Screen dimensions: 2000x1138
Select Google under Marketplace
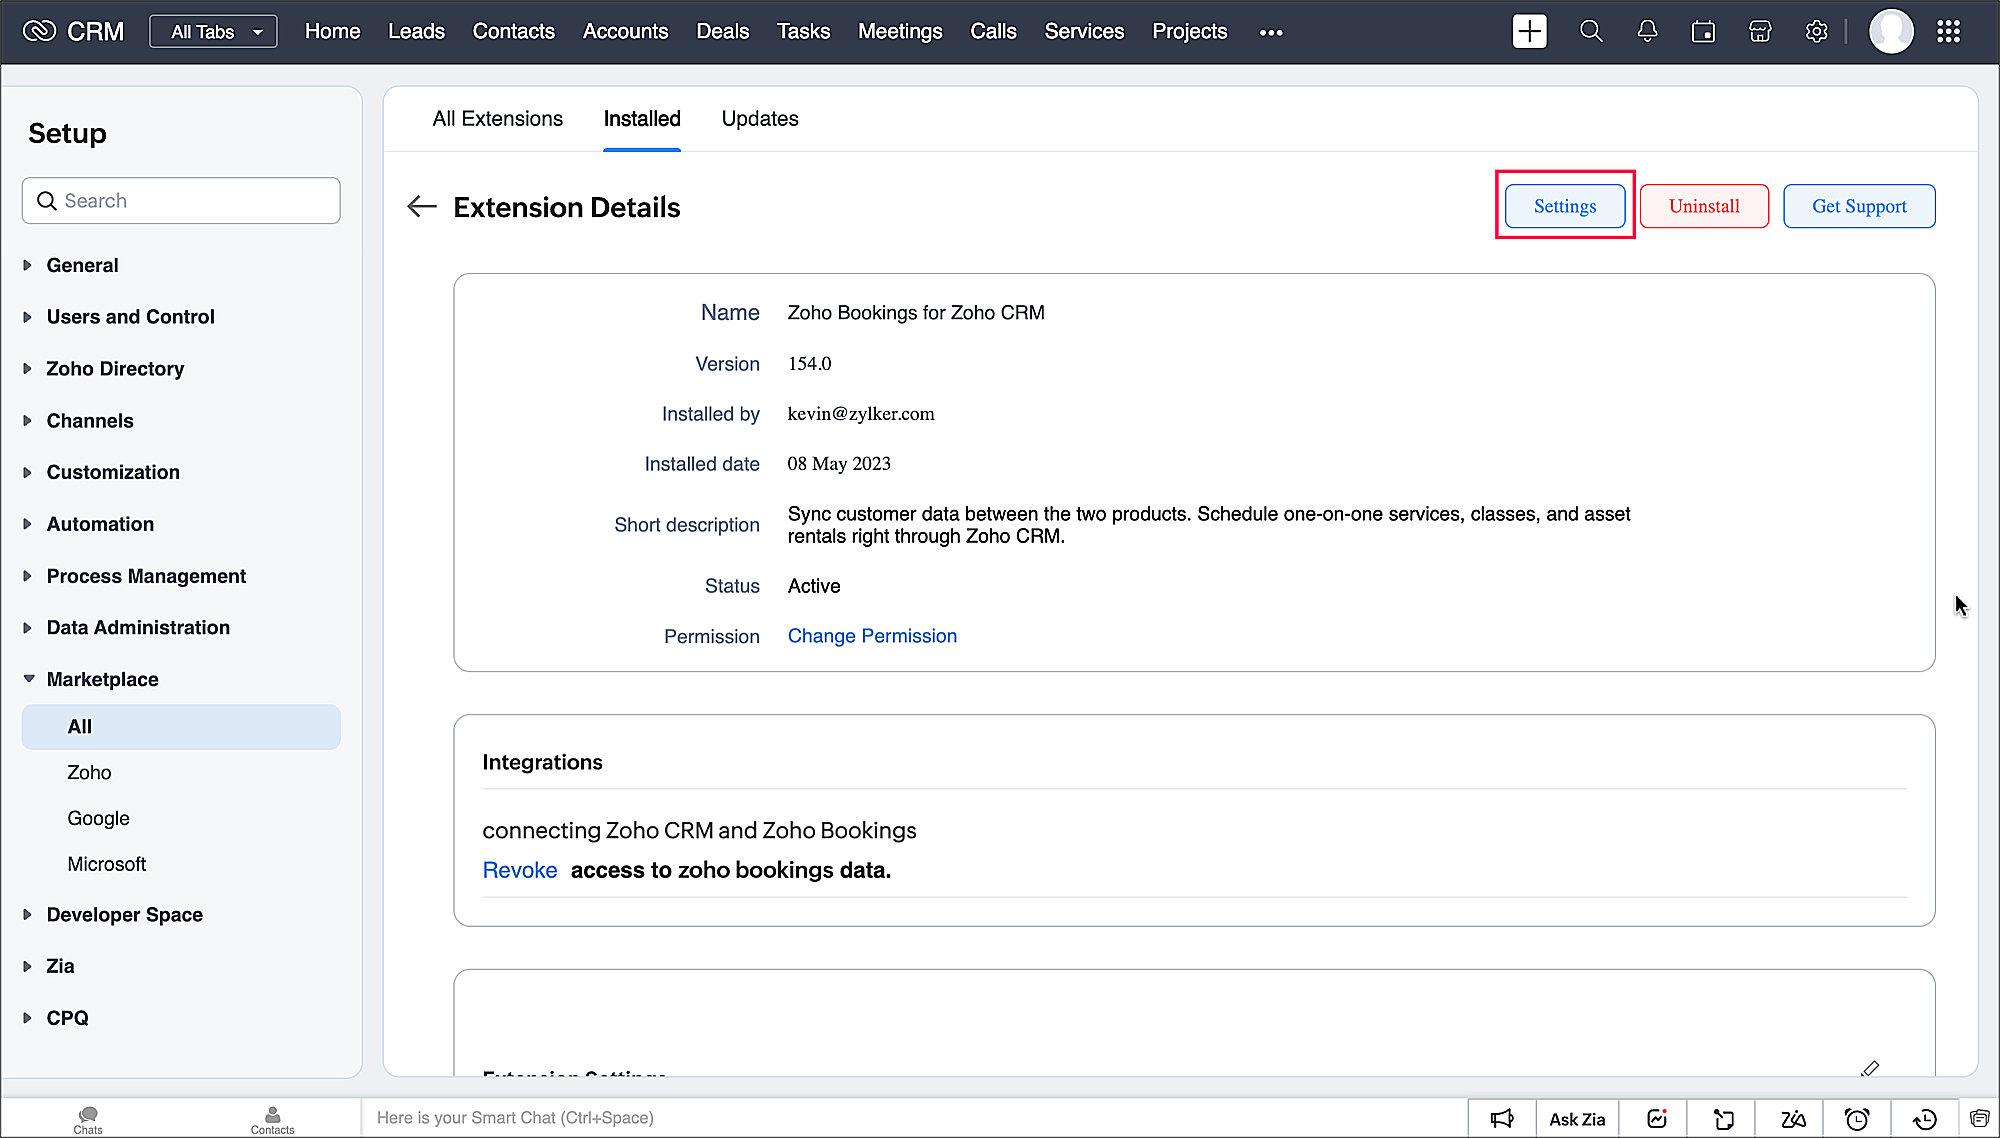pyautogui.click(x=98, y=818)
